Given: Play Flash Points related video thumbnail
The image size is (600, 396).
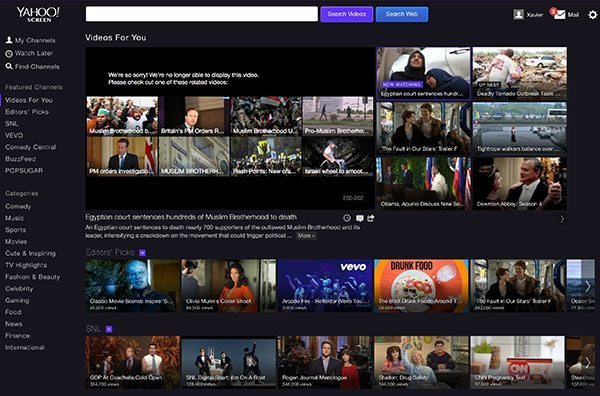Looking at the screenshot, I should pyautogui.click(x=266, y=156).
